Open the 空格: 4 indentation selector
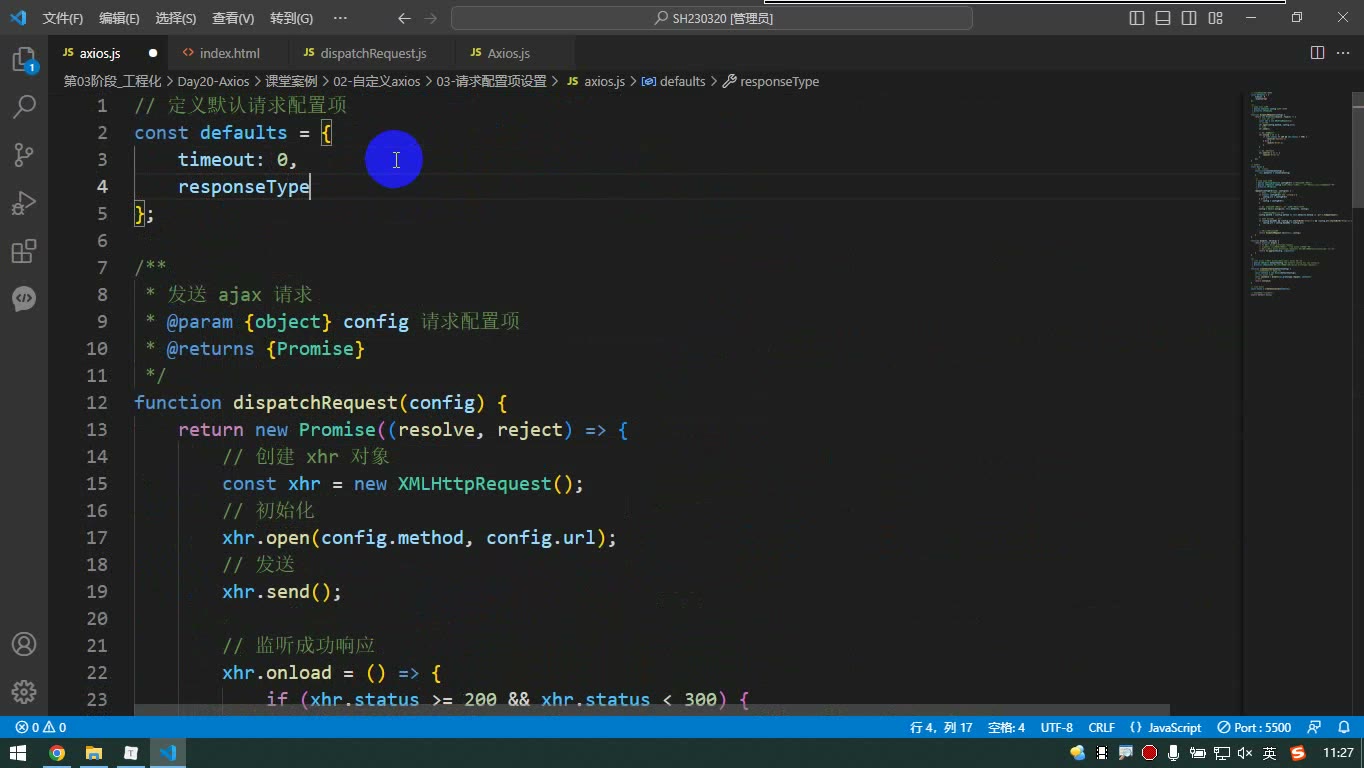This screenshot has height=768, width=1364. (x=1006, y=728)
